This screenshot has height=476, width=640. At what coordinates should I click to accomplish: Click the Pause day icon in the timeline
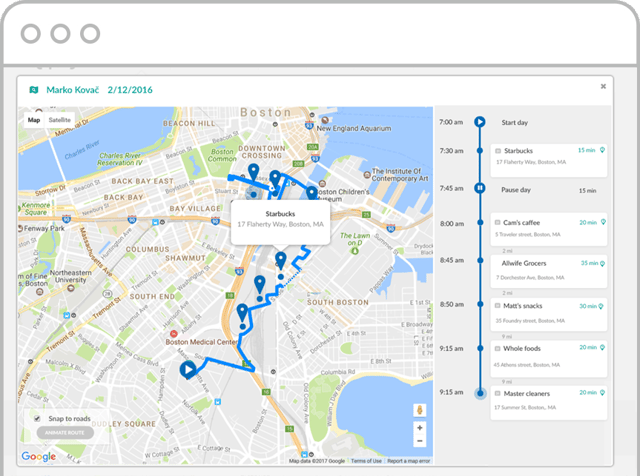(480, 188)
